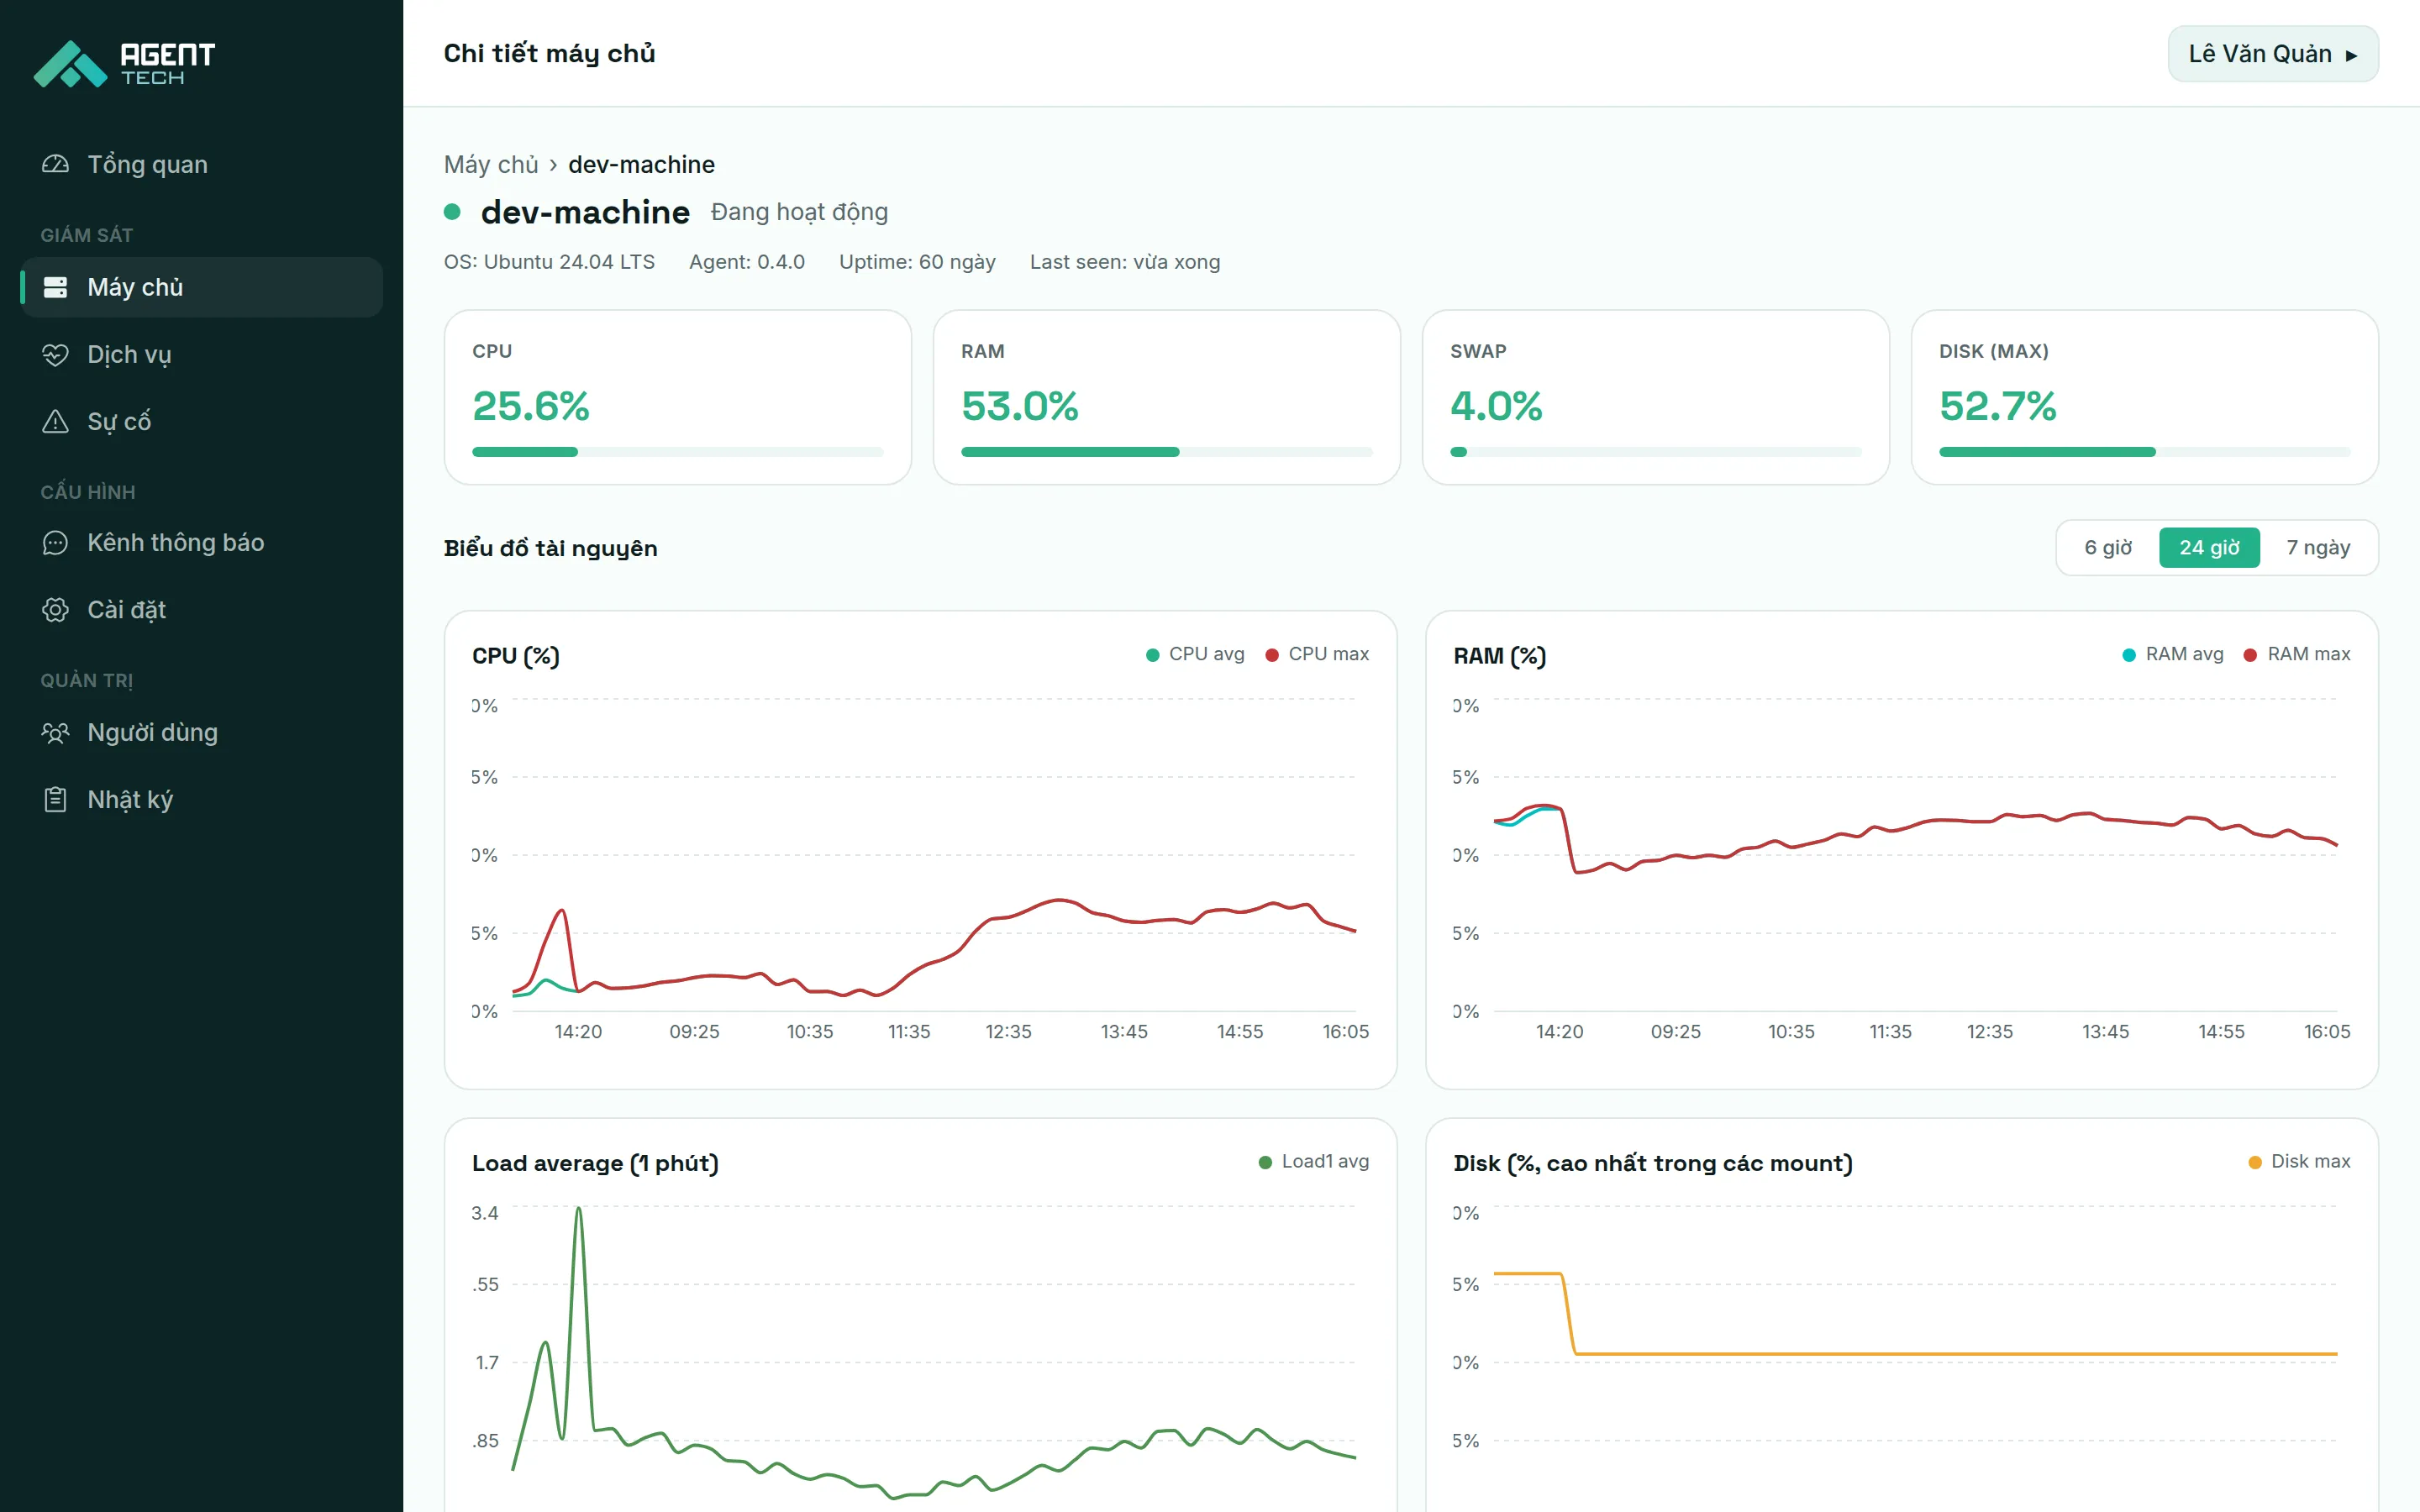
Task: Open Lê Văn Quản user menu
Action: [2272, 54]
